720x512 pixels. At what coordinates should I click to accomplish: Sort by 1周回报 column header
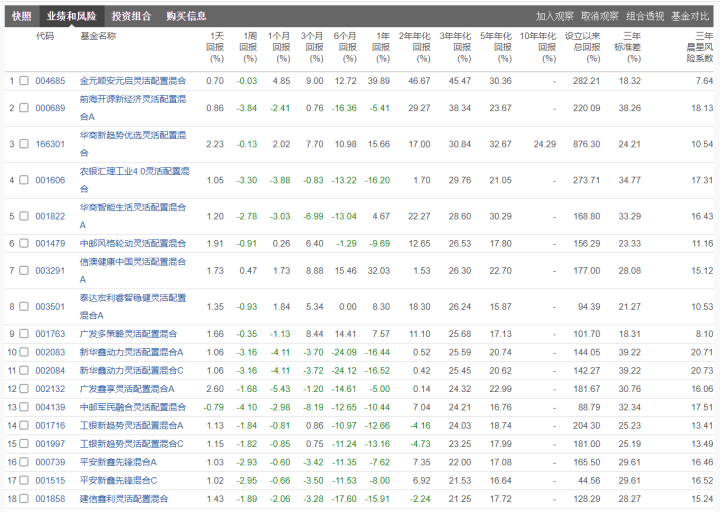248,47
